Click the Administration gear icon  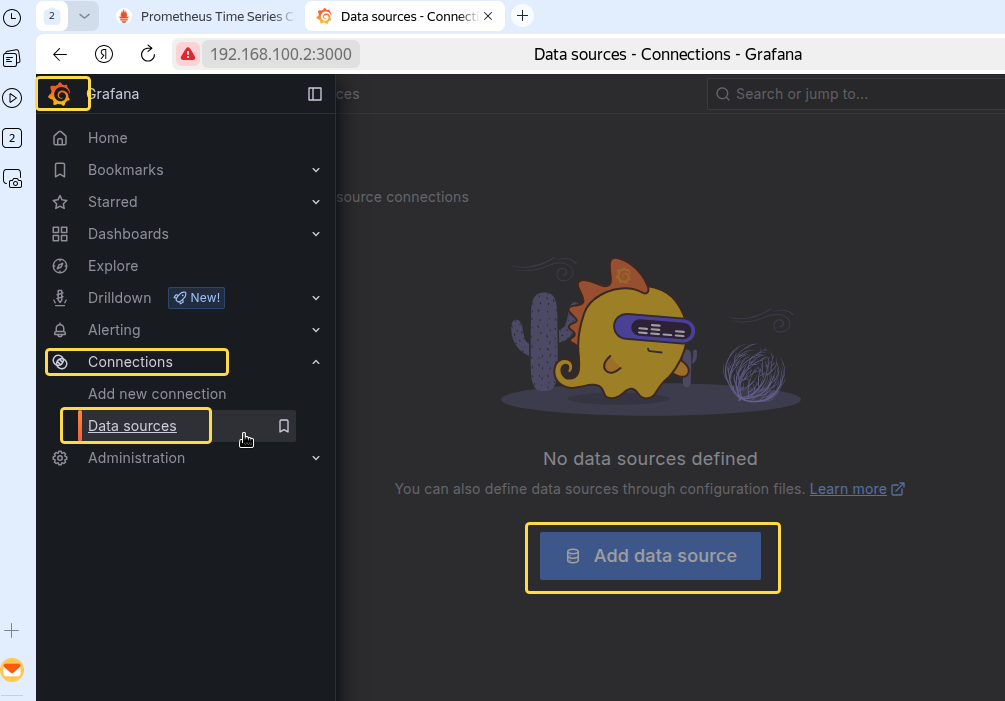tap(60, 458)
